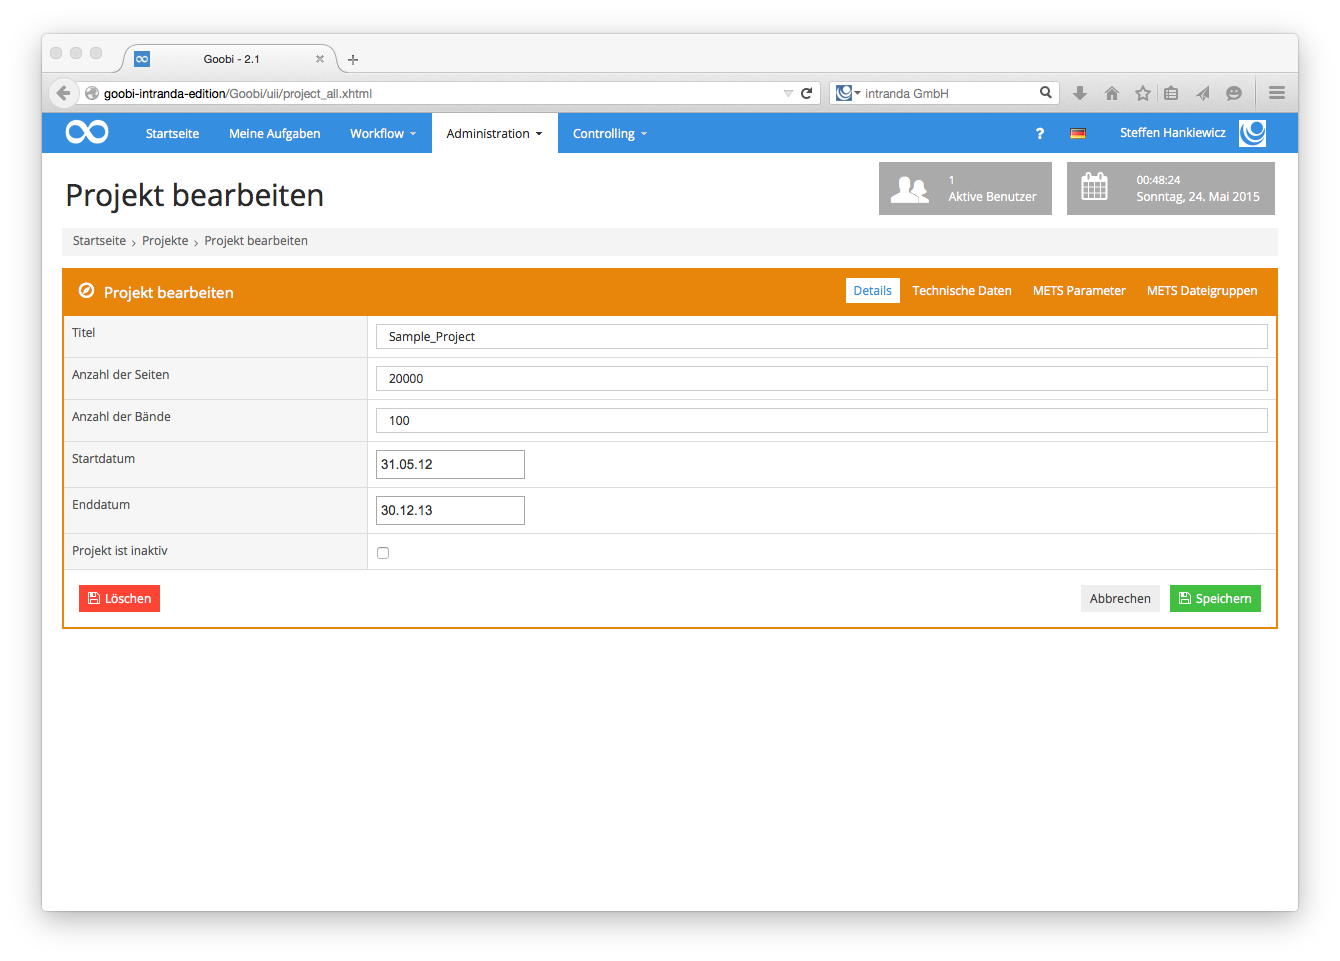This screenshot has height=961, width=1340.
Task: Expand the Controlling dropdown menu
Action: click(x=610, y=133)
